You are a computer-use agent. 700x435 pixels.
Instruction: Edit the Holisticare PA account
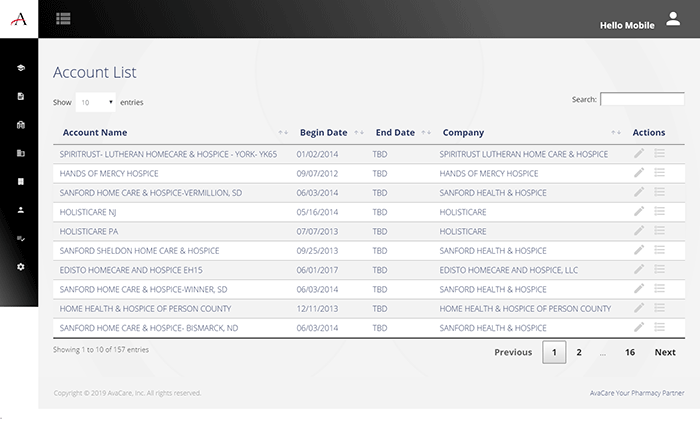click(639, 230)
